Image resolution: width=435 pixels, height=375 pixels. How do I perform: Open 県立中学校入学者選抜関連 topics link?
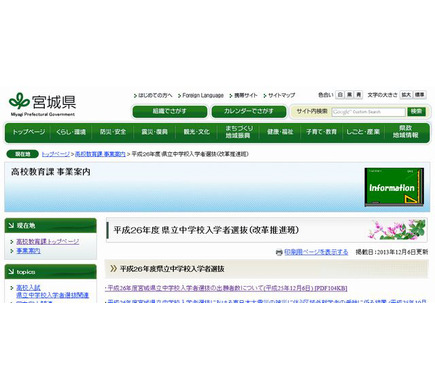click(x=53, y=295)
